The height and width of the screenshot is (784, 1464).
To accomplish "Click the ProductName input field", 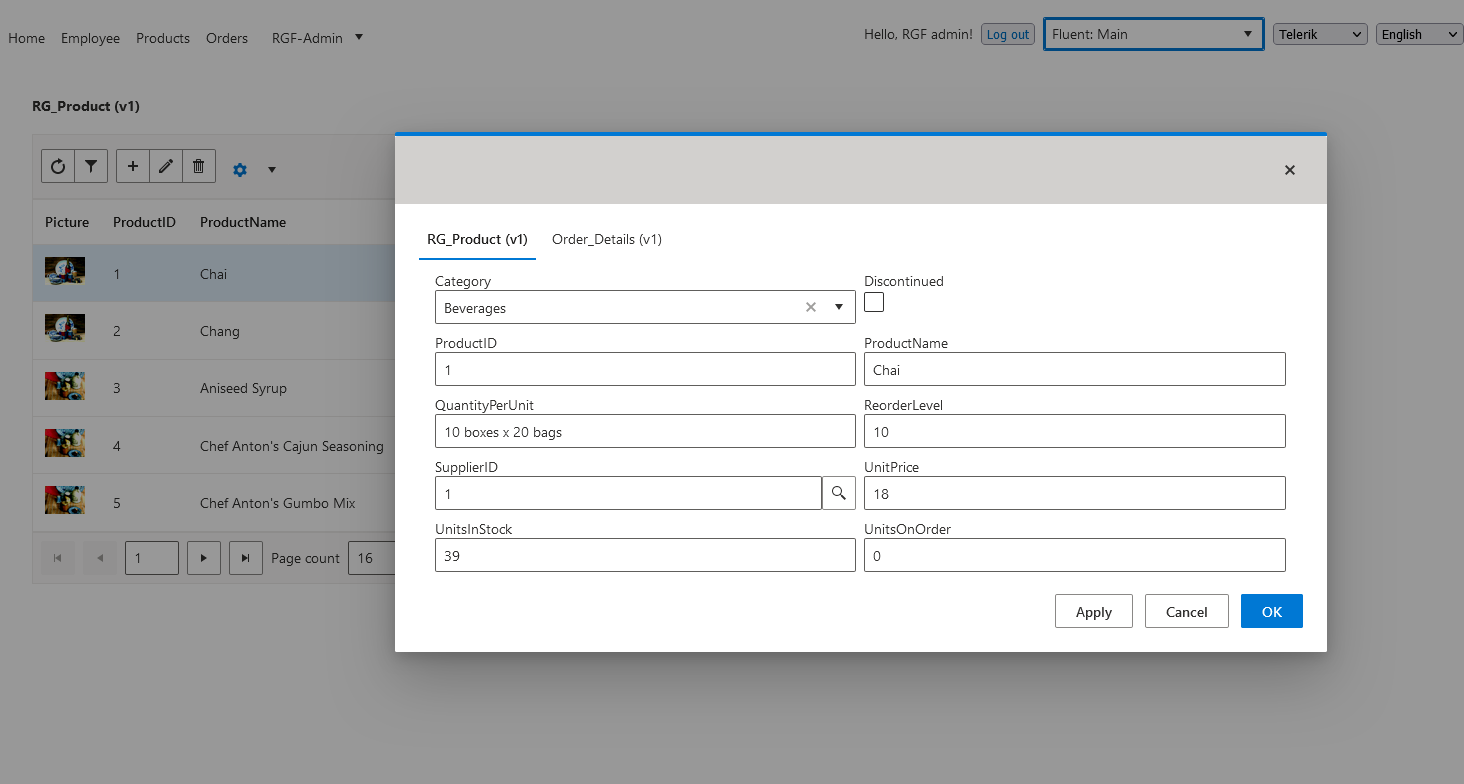I will [1074, 370].
